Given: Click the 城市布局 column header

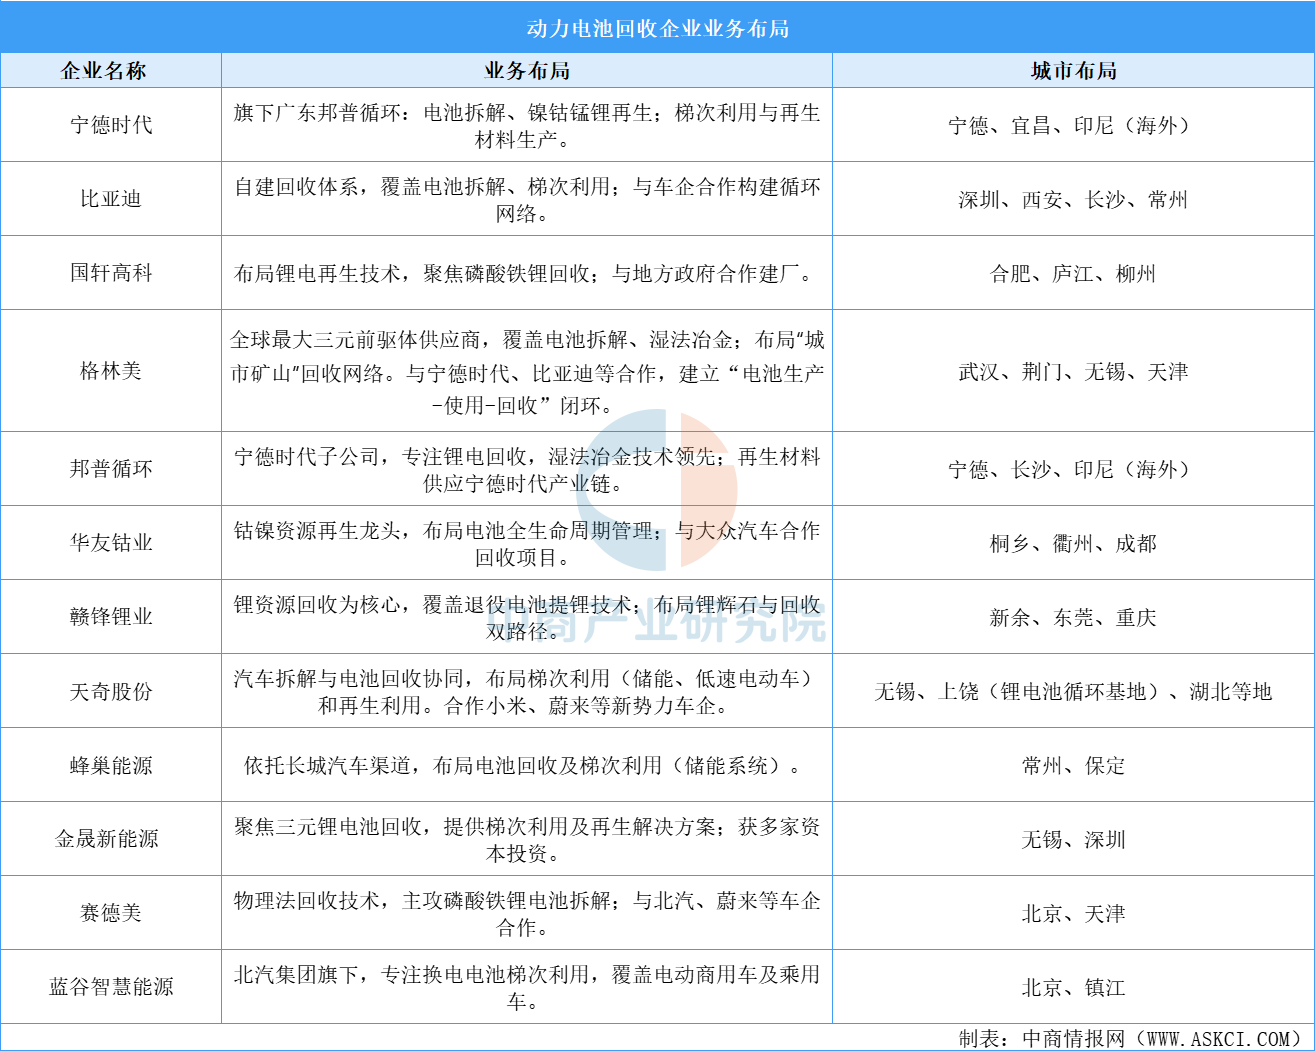Looking at the screenshot, I should tap(1073, 71).
